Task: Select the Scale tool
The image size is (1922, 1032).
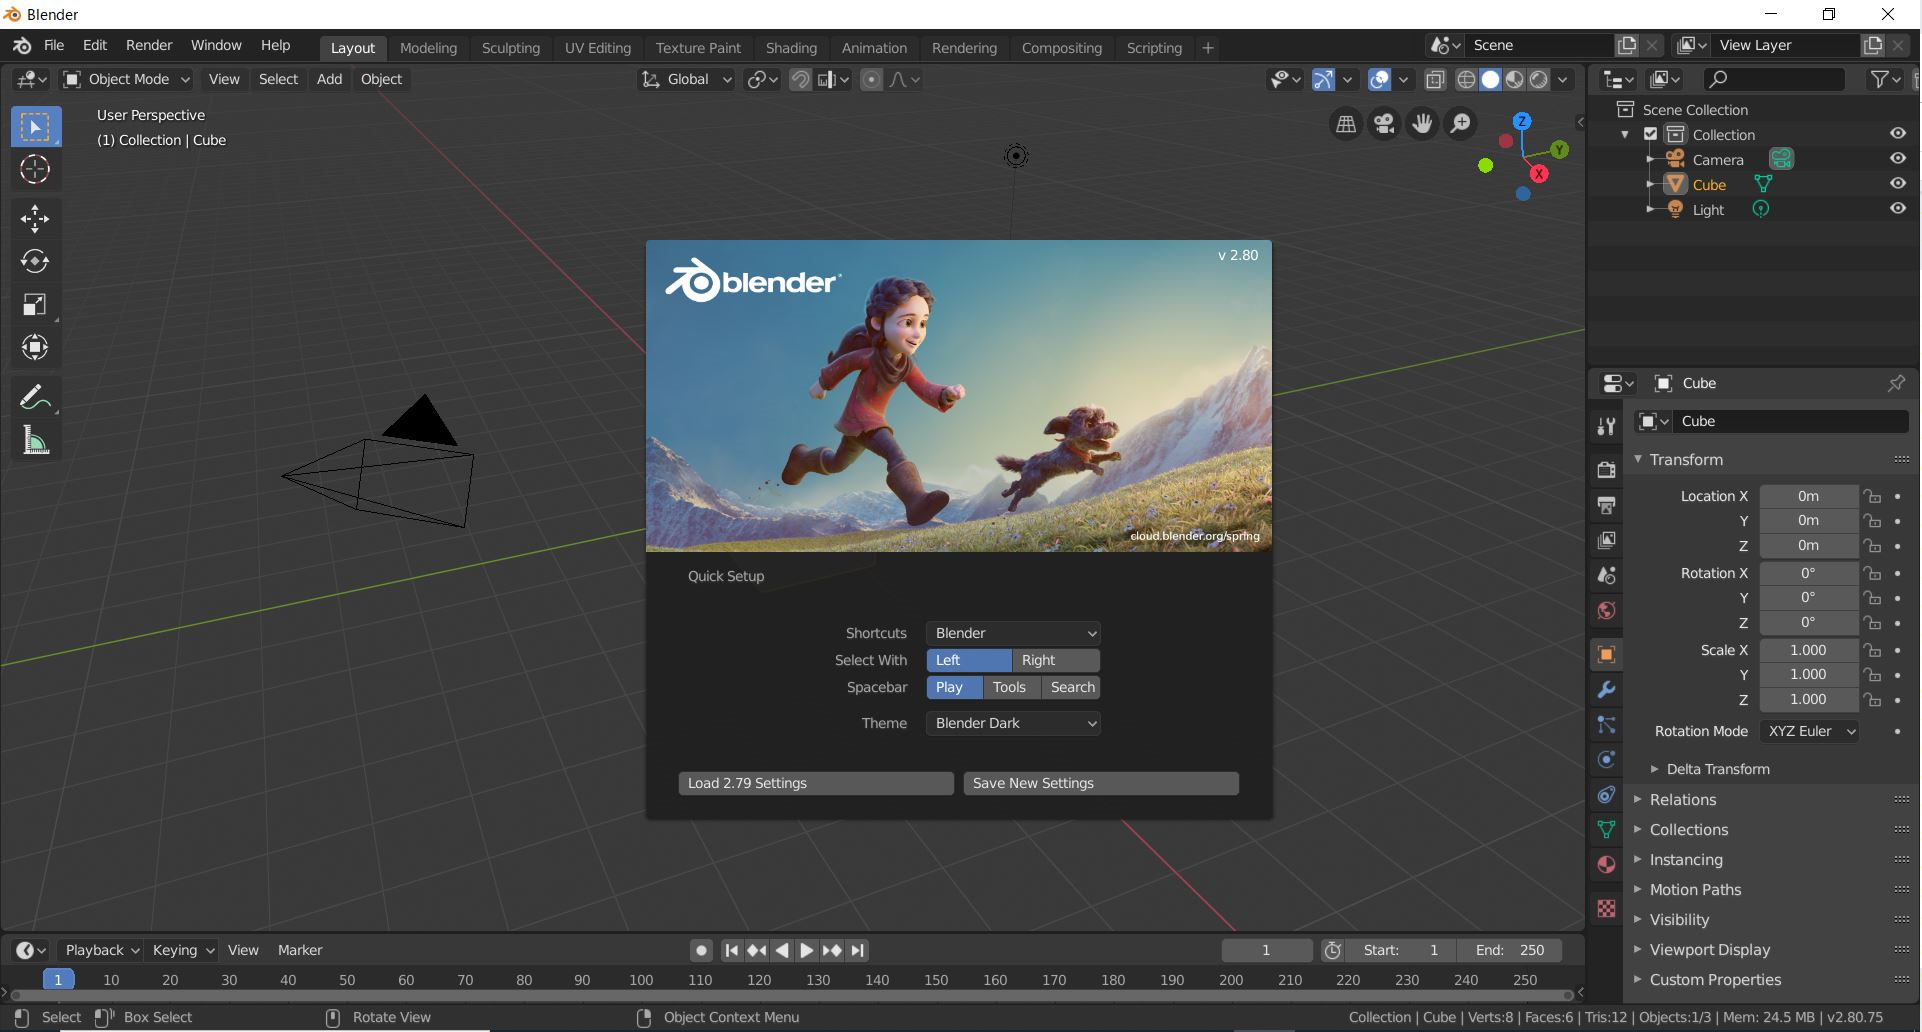Action: click(x=35, y=305)
